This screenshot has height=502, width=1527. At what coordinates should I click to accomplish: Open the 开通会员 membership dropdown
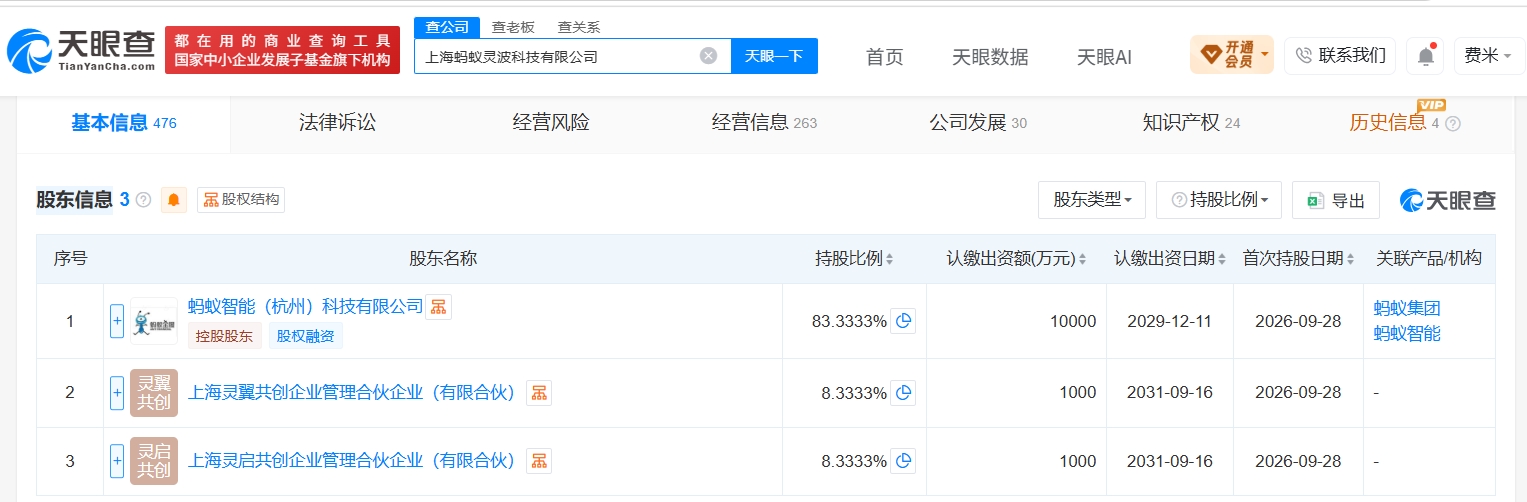[x=1231, y=54]
